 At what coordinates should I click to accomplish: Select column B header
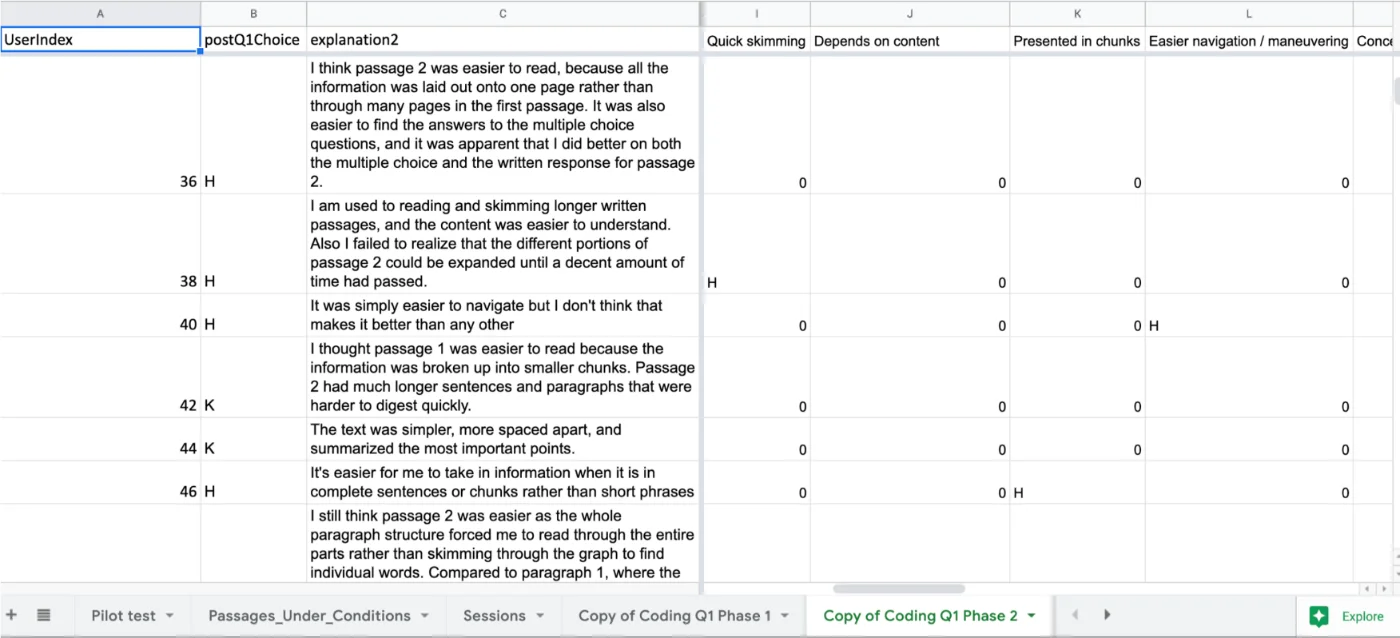tap(253, 14)
